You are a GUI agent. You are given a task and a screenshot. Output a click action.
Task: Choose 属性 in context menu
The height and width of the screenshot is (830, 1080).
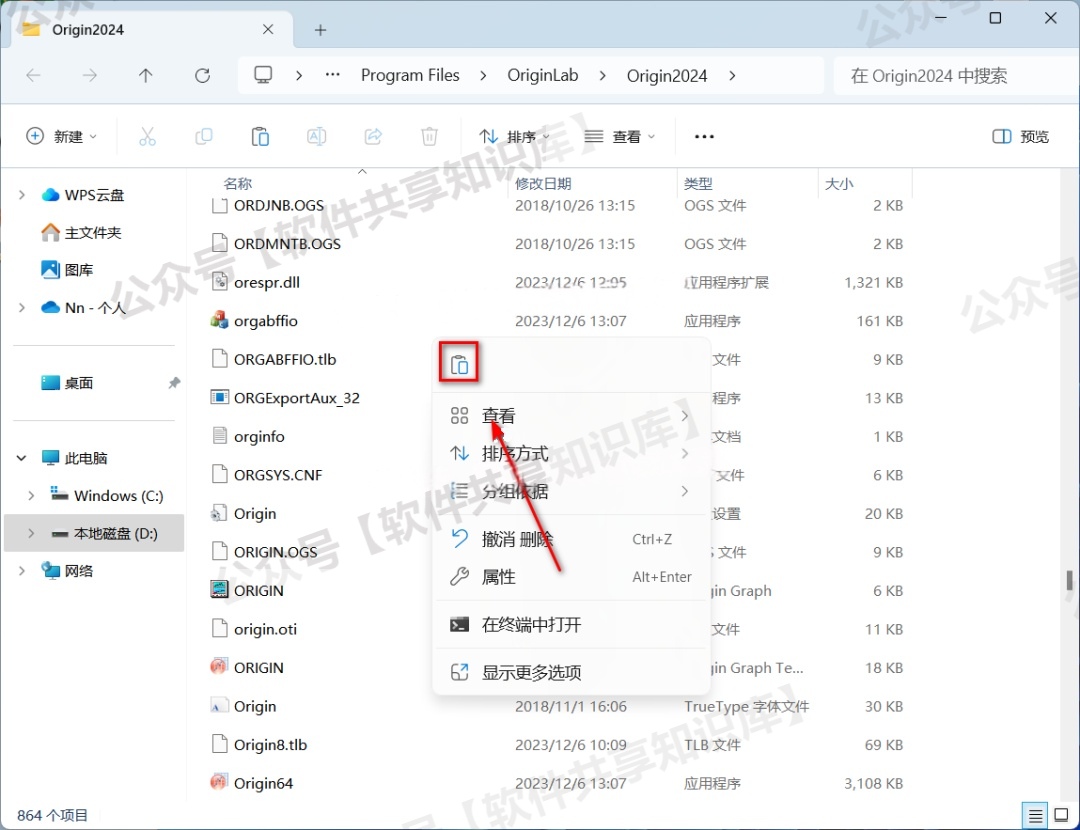coord(571,577)
